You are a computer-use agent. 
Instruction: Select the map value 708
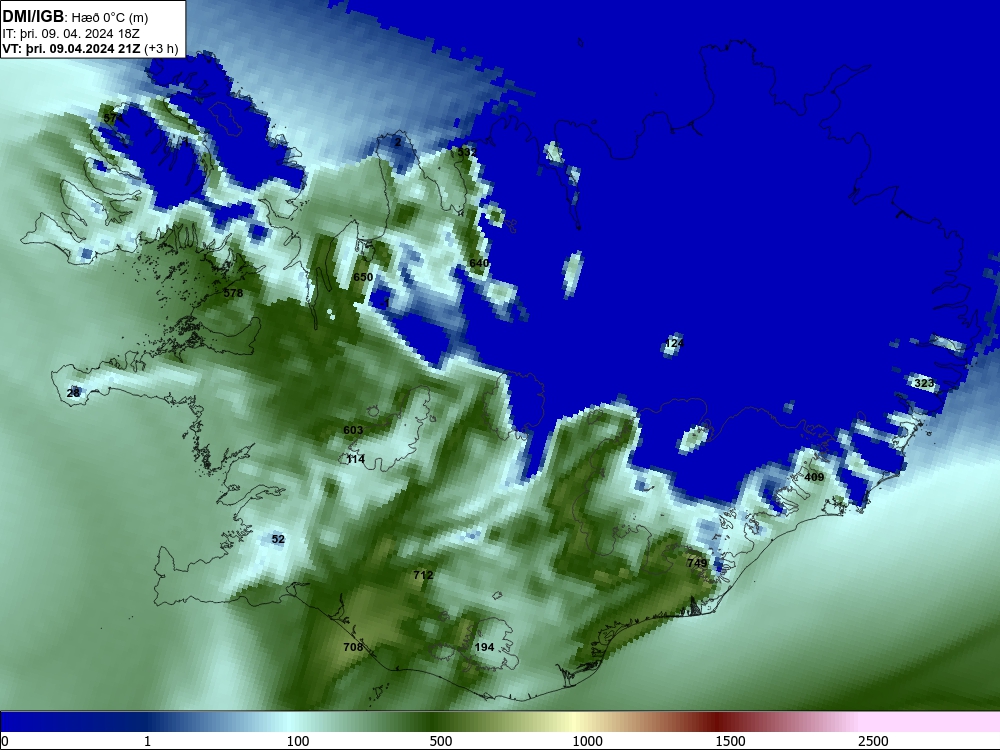tap(353, 647)
